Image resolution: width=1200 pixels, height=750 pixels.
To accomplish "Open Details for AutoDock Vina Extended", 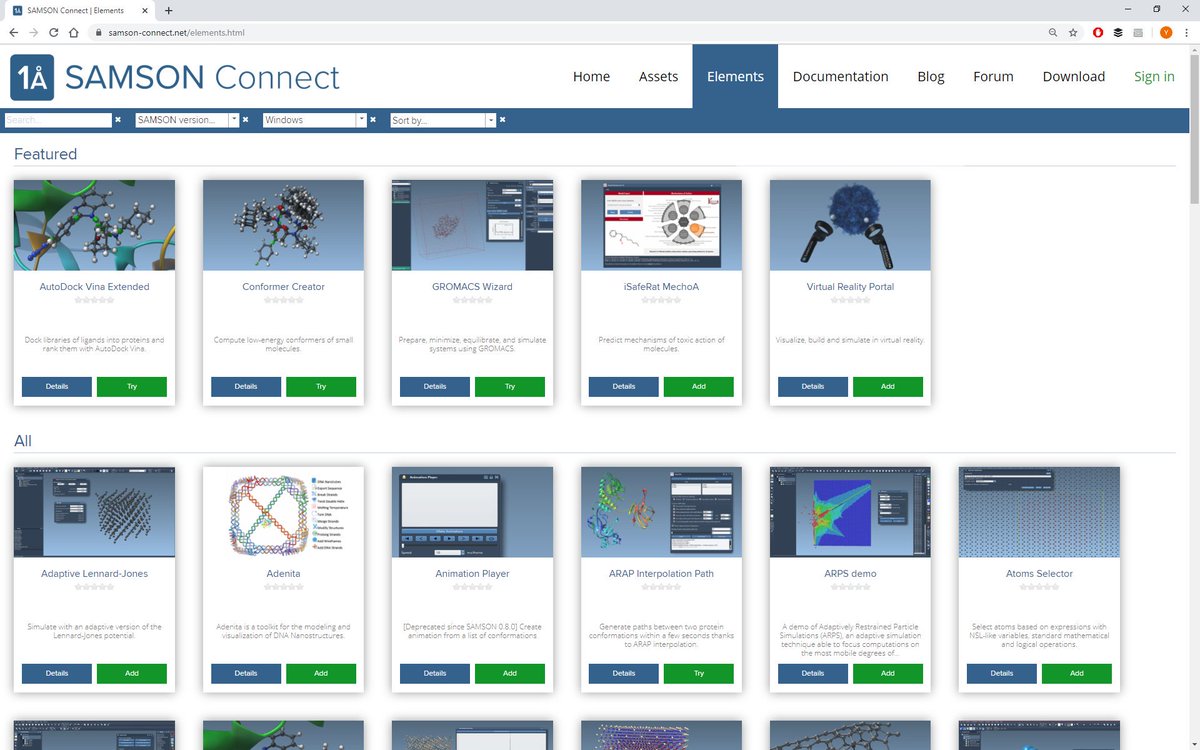I will [57, 386].
